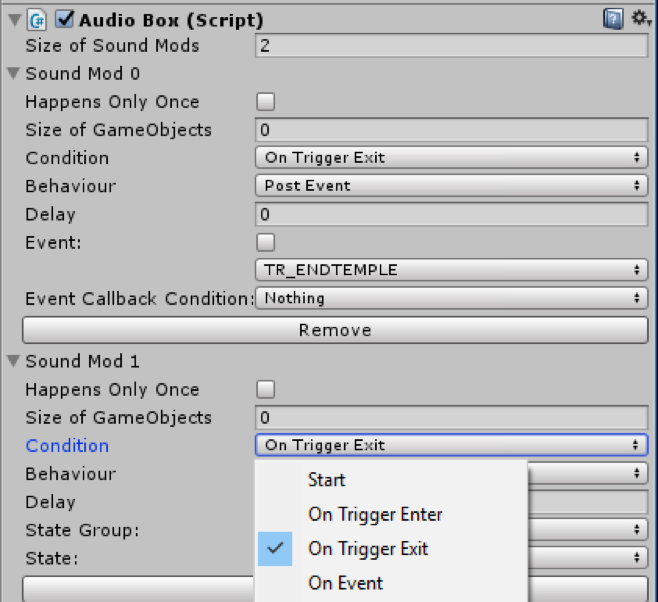The image size is (658, 602).
Task: Collapse the Audio Box component foldout
Action: 15,20
